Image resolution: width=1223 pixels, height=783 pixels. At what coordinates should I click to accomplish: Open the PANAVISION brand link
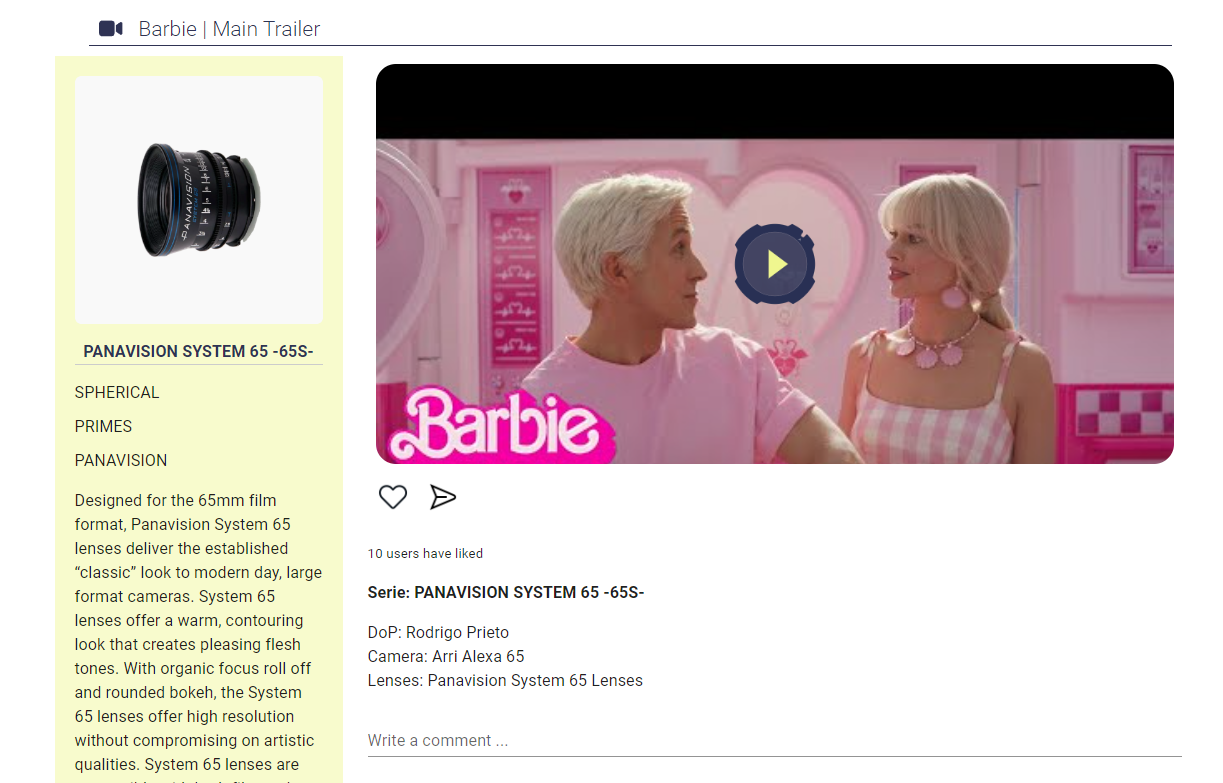click(121, 461)
